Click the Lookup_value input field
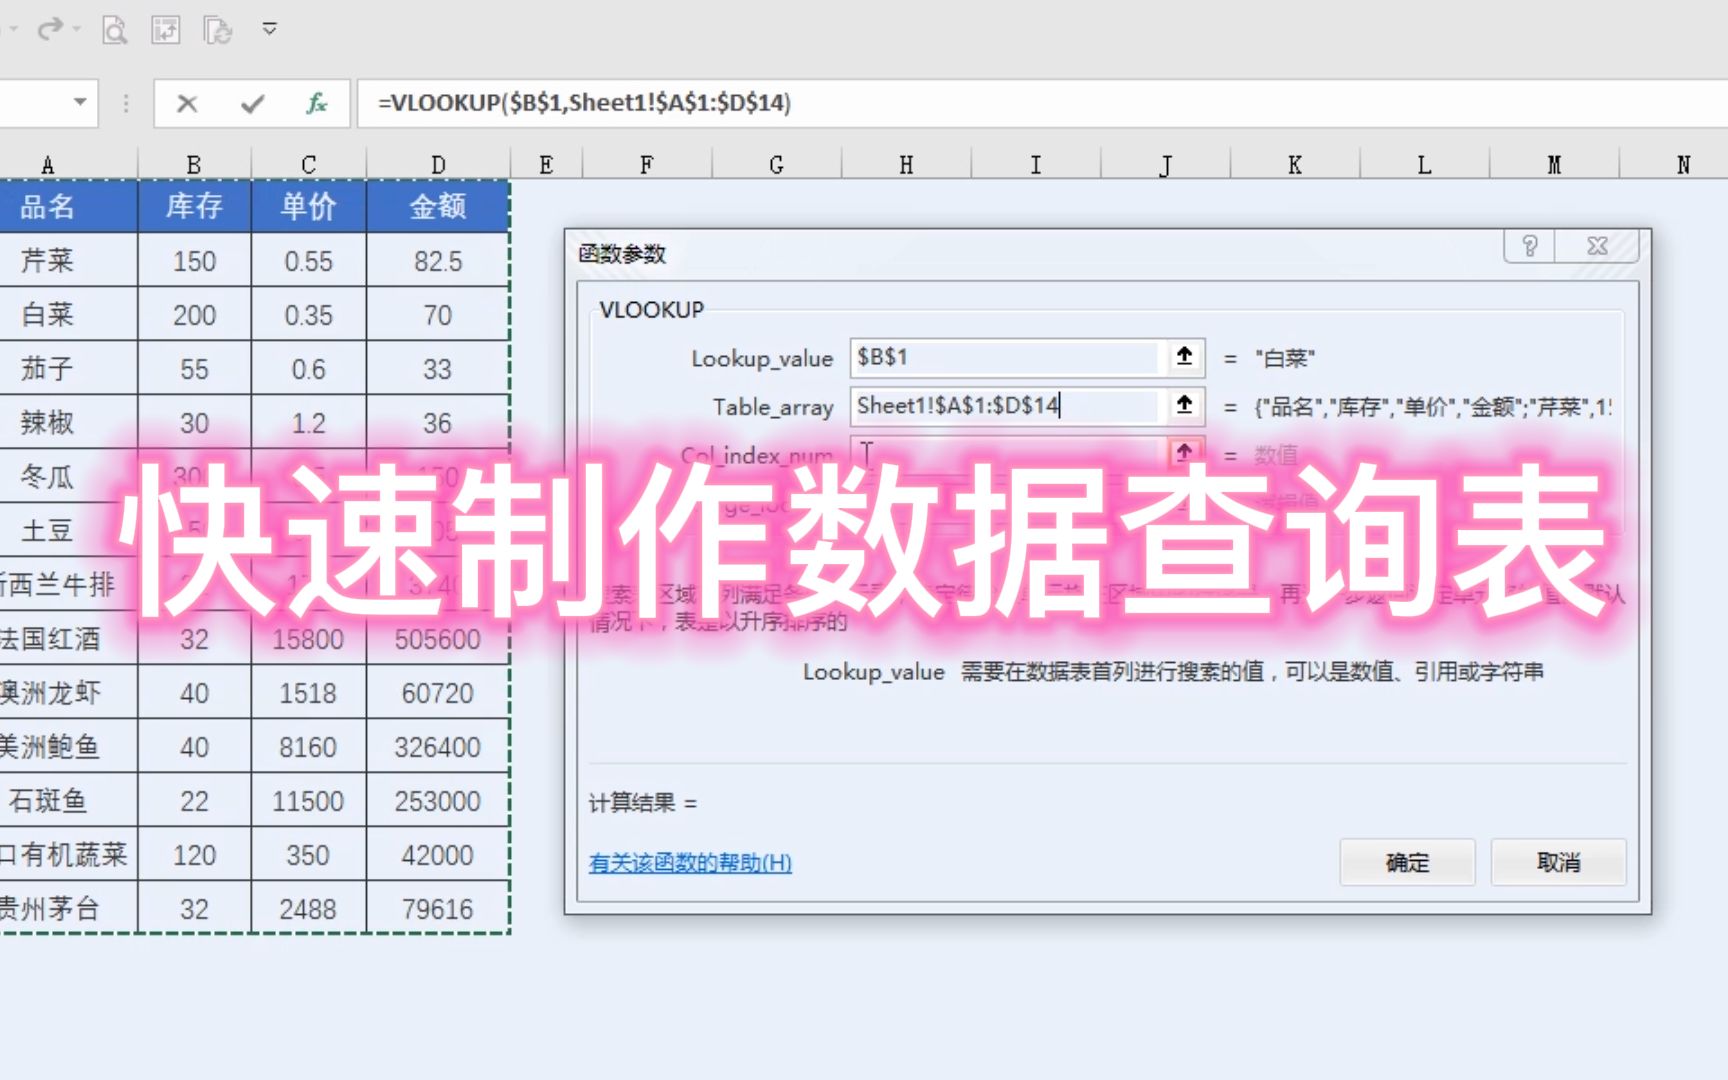1728x1080 pixels. [x=1006, y=357]
